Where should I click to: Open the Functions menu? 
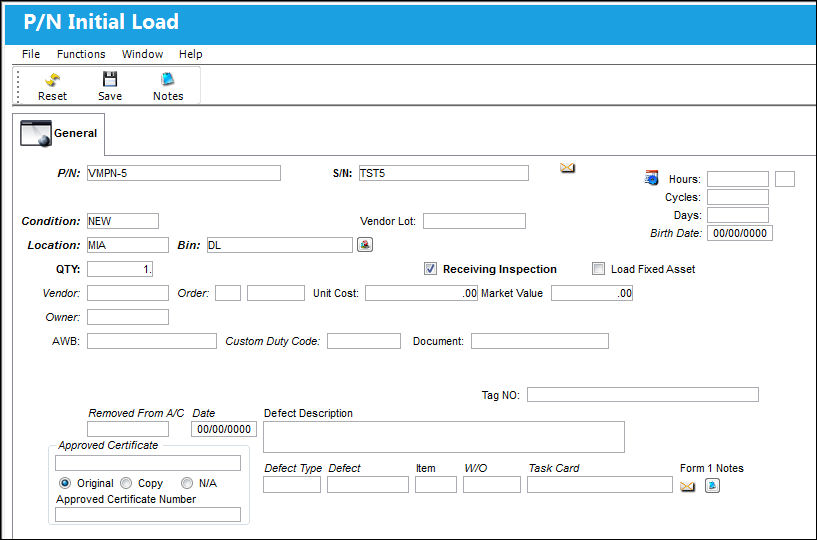pyautogui.click(x=81, y=54)
